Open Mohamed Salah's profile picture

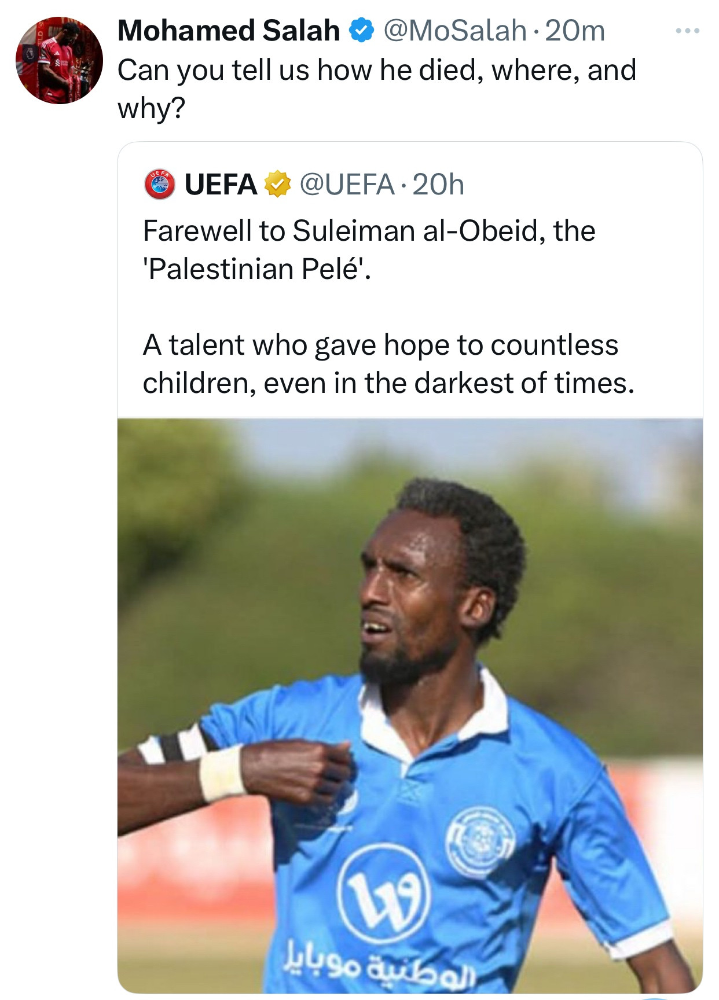59,60
